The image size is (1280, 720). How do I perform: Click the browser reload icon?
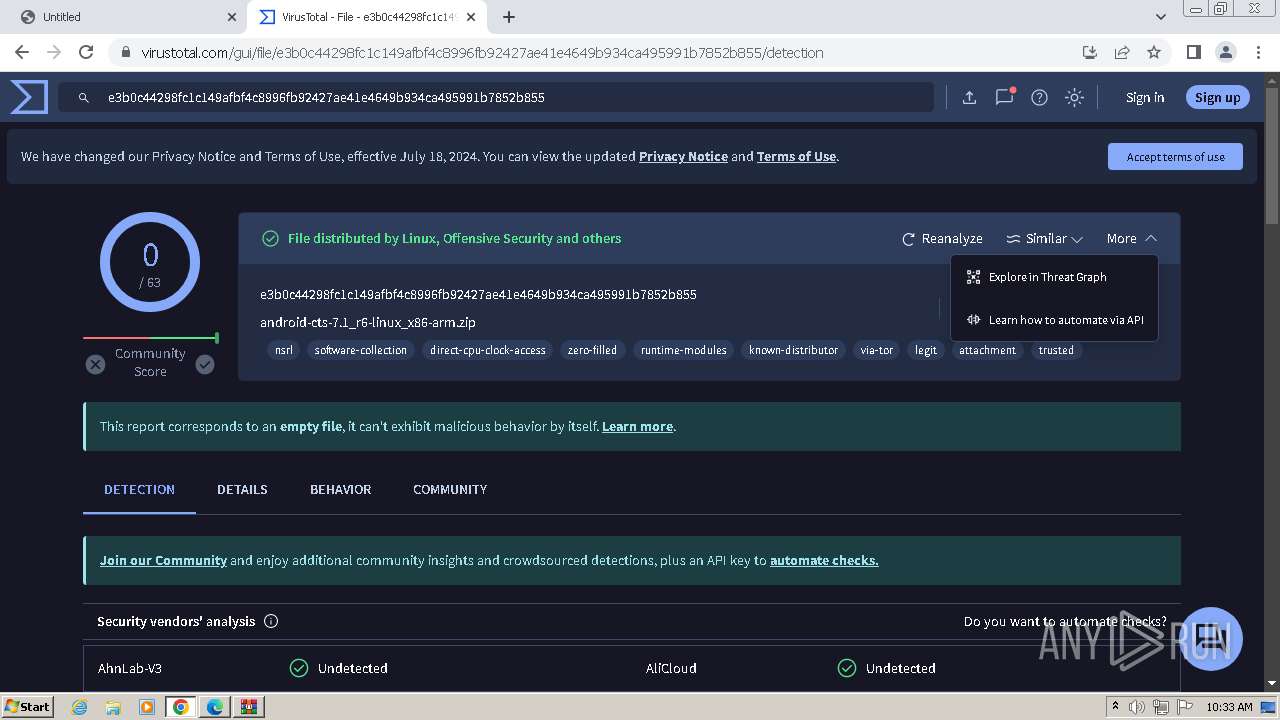coord(86,52)
